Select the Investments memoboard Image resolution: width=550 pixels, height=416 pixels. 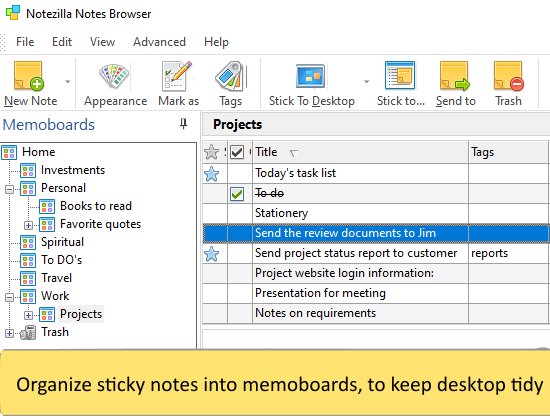pos(73,170)
